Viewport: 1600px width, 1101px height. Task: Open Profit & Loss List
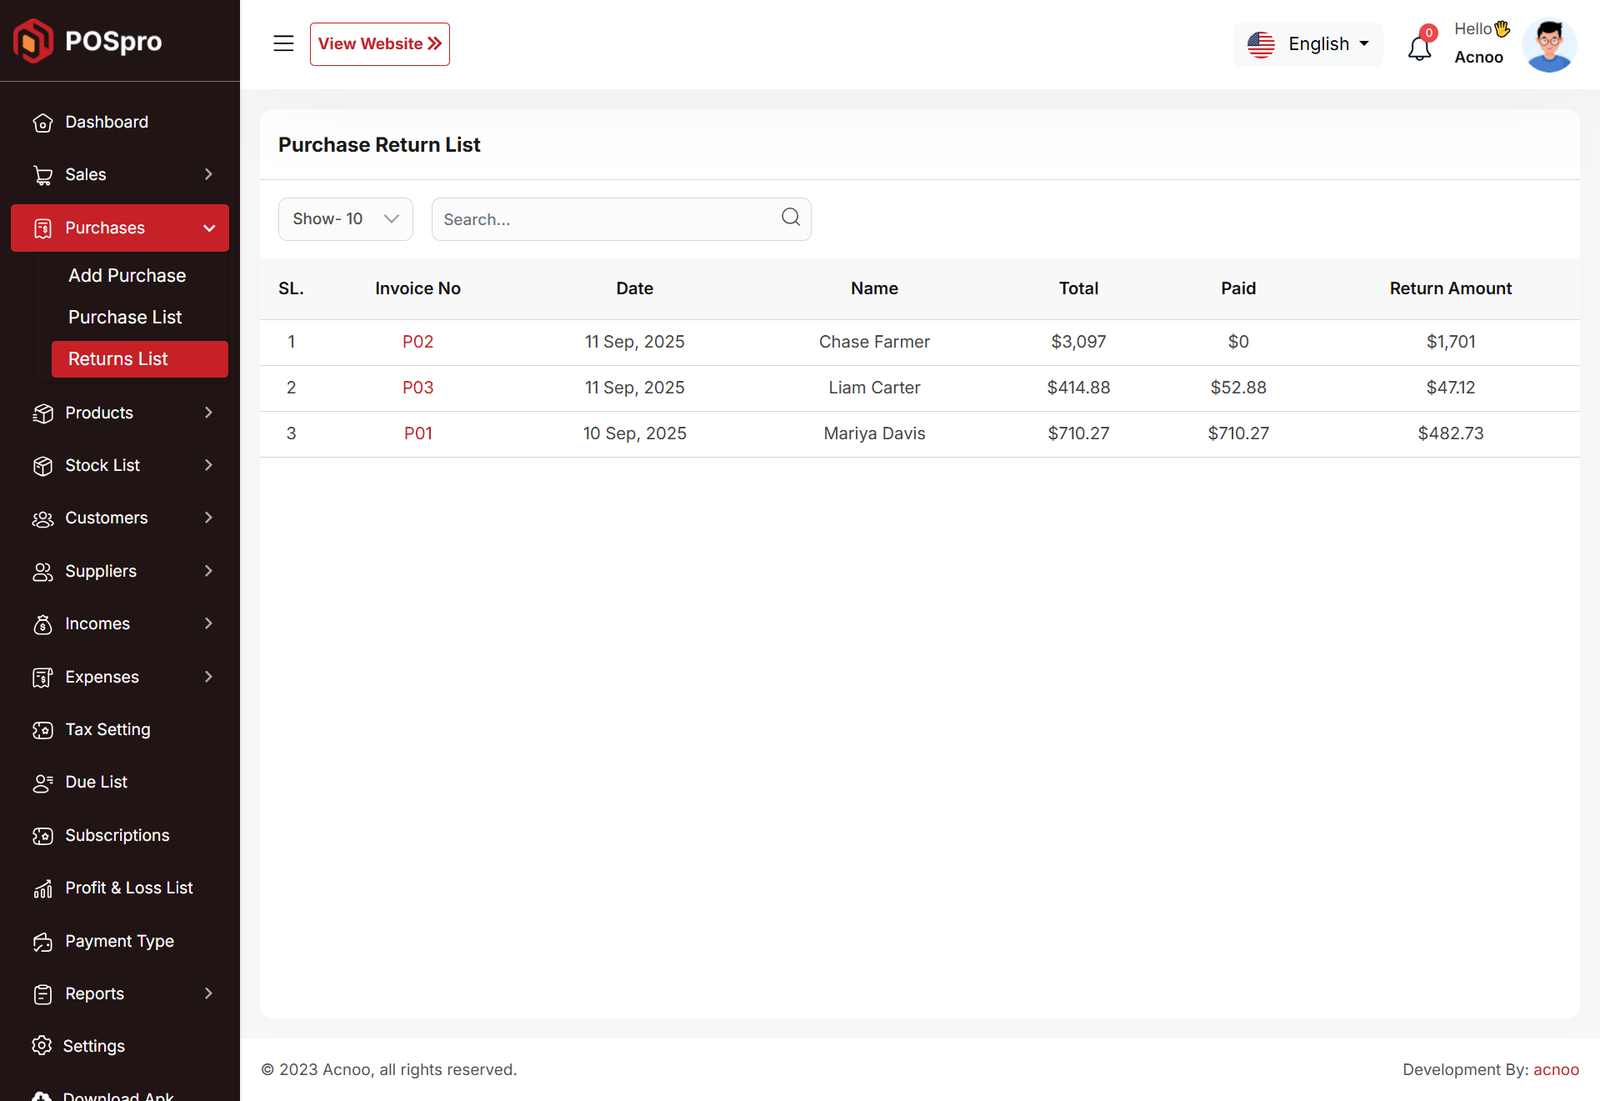click(x=128, y=888)
